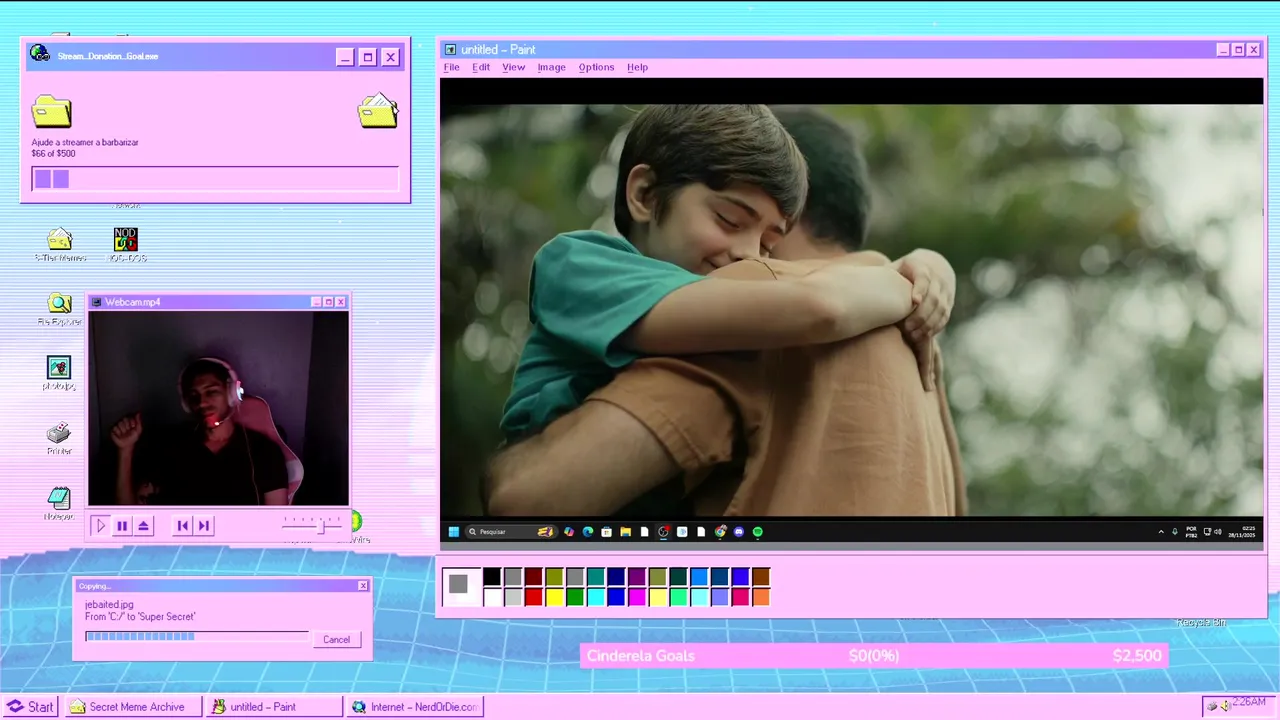Click the Cinderela Goals bar text
Viewport: 1280px width, 720px height.
click(641, 656)
